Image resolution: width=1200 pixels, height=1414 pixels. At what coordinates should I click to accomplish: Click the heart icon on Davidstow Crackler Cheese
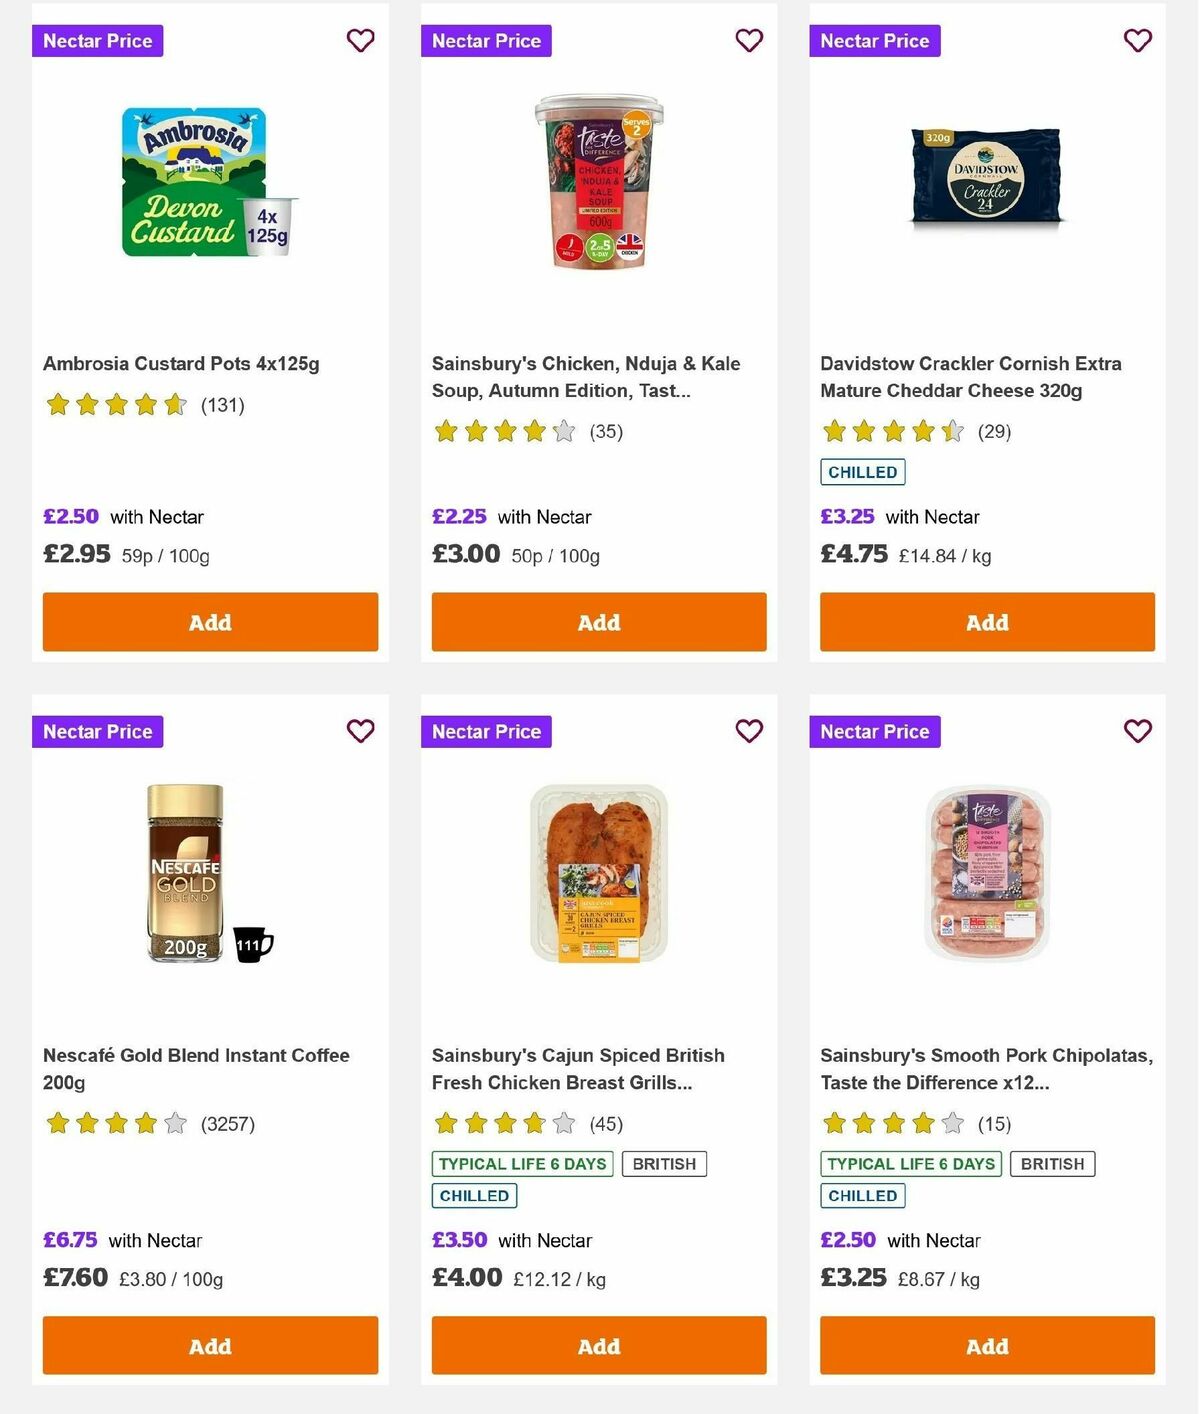pos(1137,41)
